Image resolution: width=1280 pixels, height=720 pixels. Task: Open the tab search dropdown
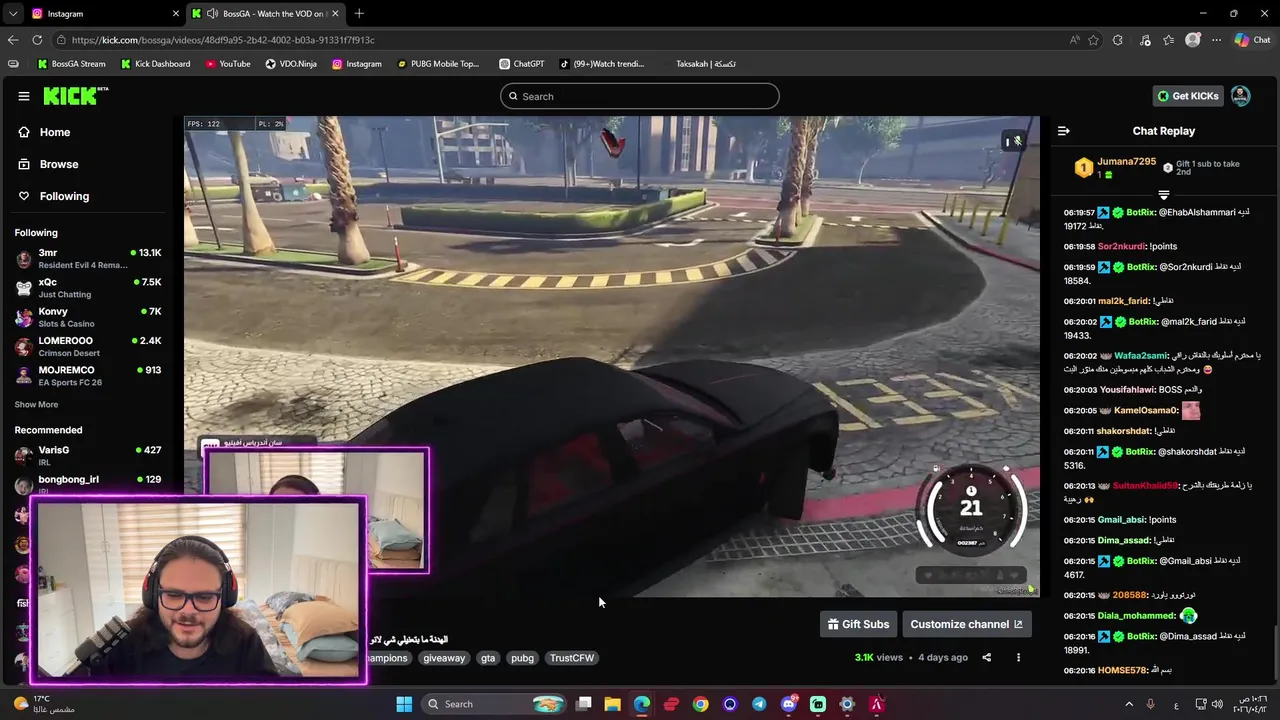click(12, 13)
